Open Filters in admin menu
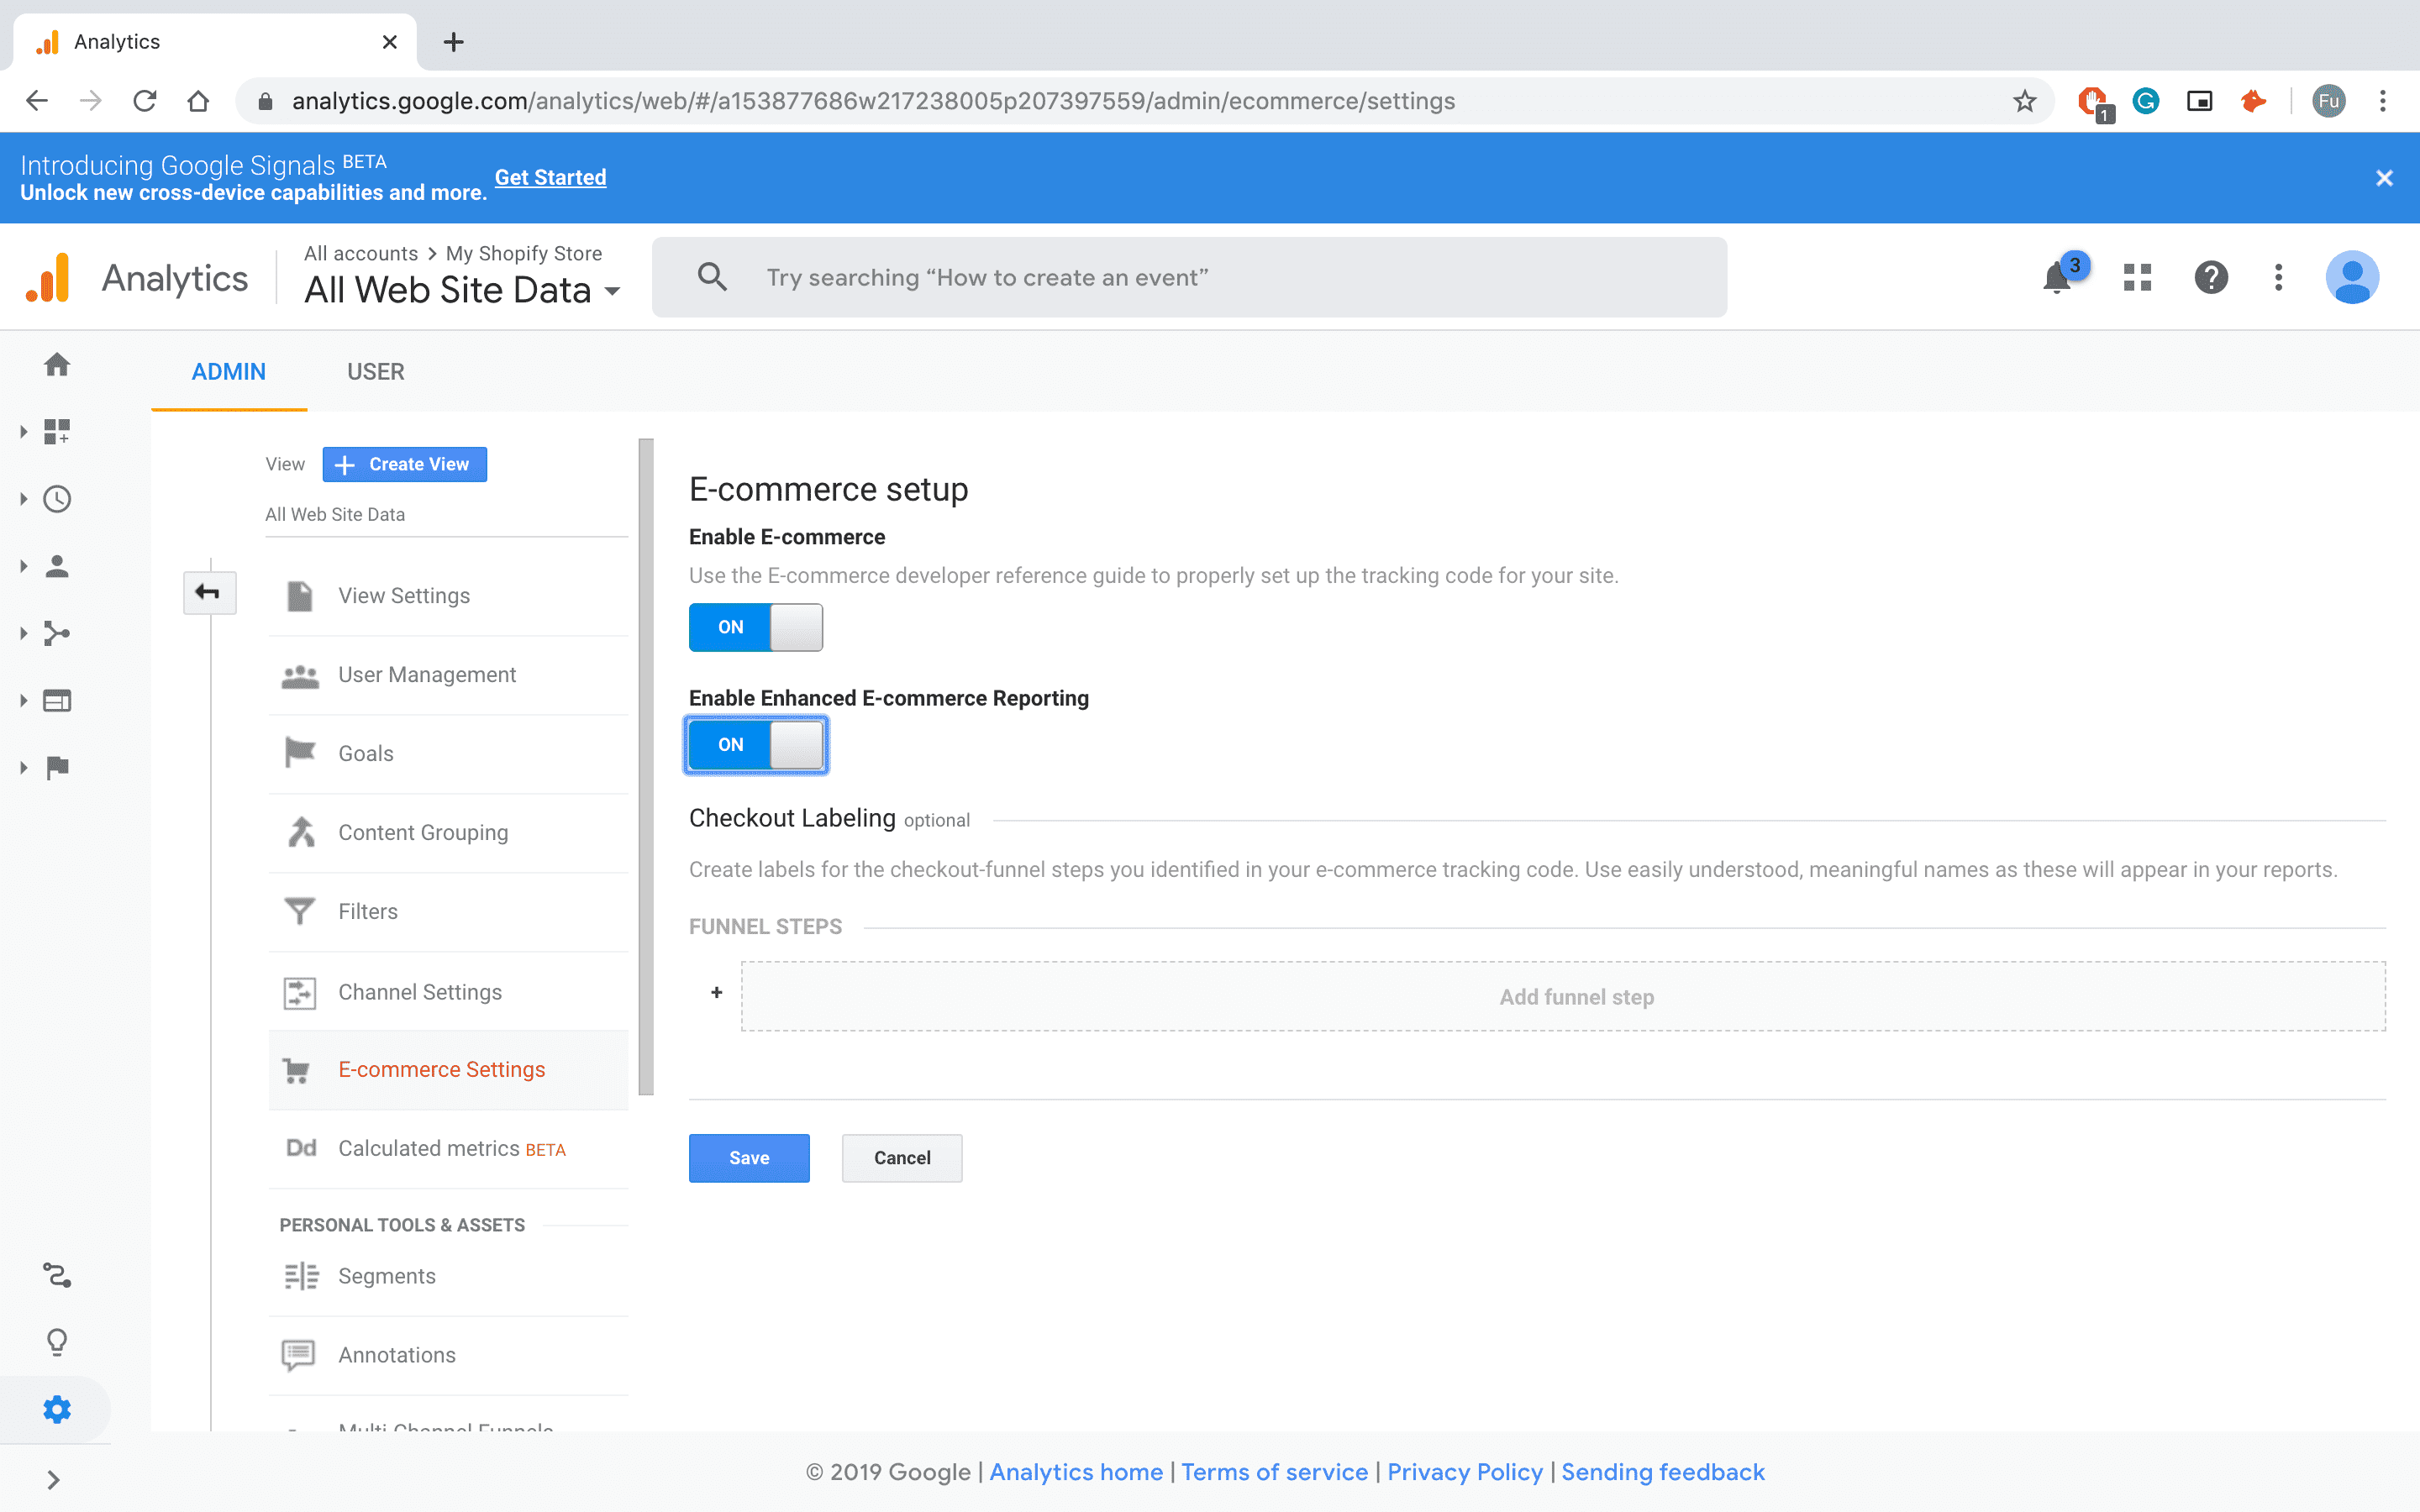Screen dimensions: 2420x1512 (448, 912)
